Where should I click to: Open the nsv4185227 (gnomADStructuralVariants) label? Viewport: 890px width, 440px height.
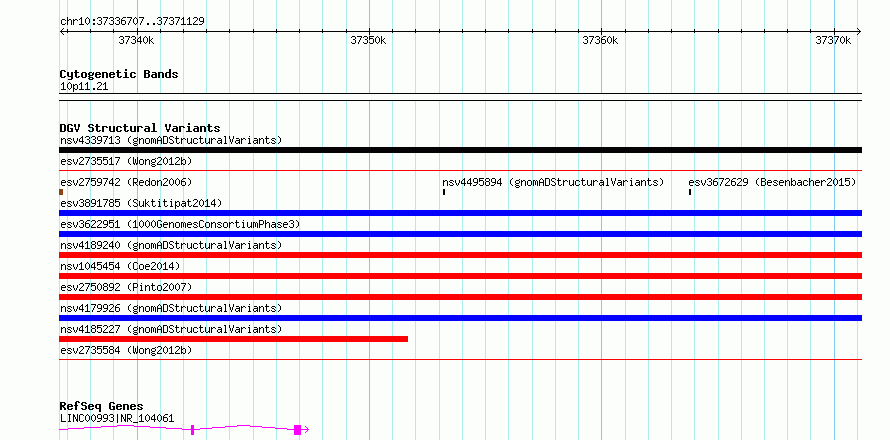[171, 329]
